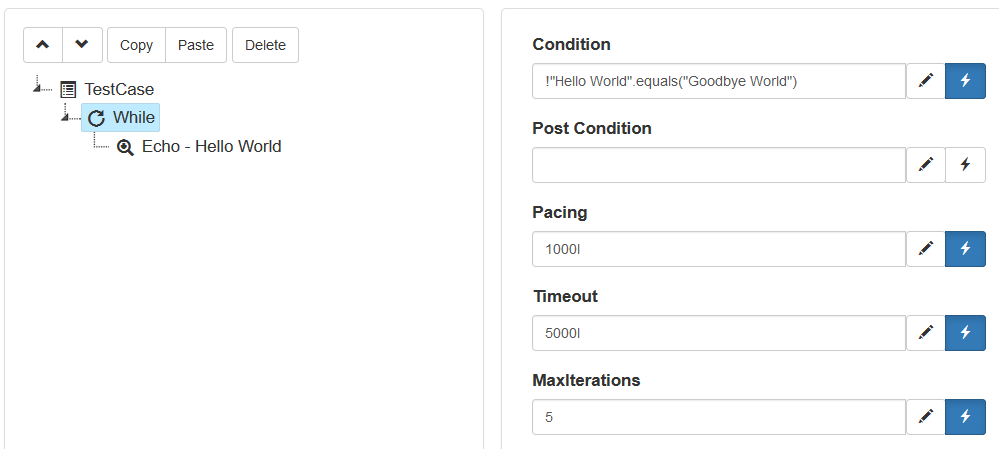Select the Echo - Hello World item
The image size is (999, 449).
click(x=212, y=146)
